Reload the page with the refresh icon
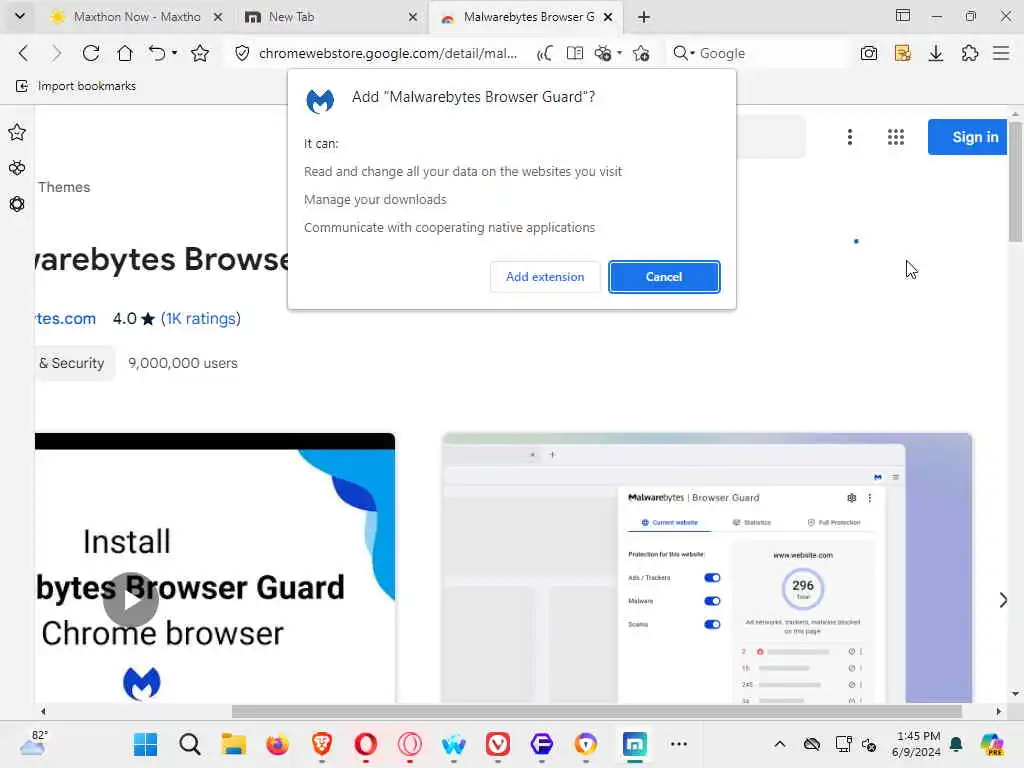 click(x=91, y=53)
